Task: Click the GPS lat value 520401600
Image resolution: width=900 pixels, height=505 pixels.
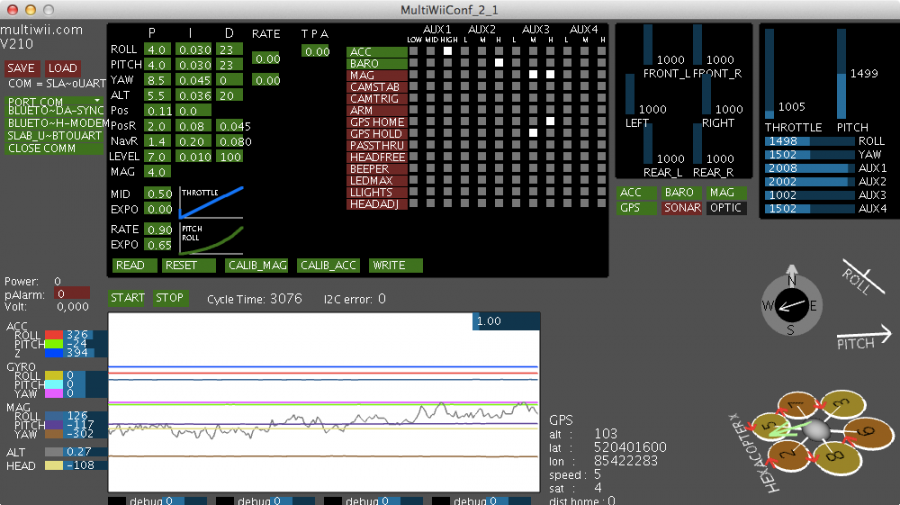Action: (x=630, y=447)
